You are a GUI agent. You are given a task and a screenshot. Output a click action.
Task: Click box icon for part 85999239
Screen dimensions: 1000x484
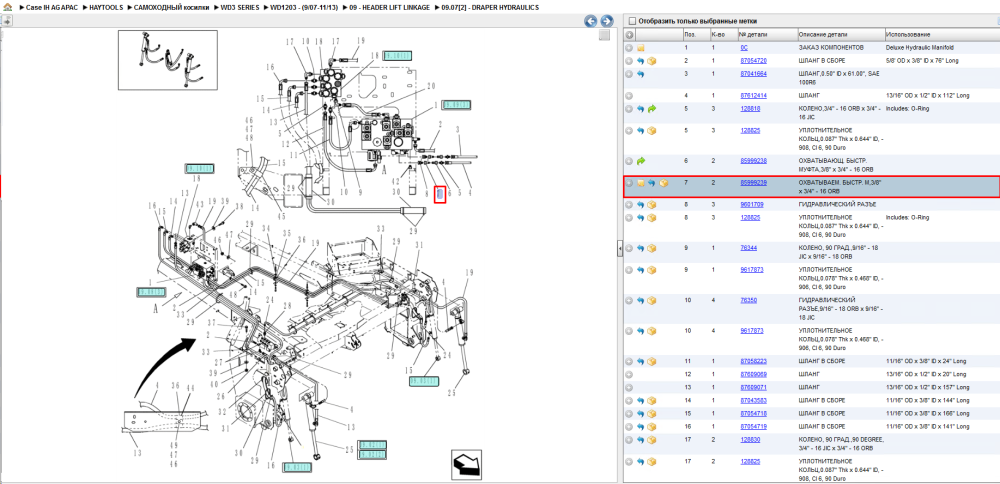tap(663, 183)
